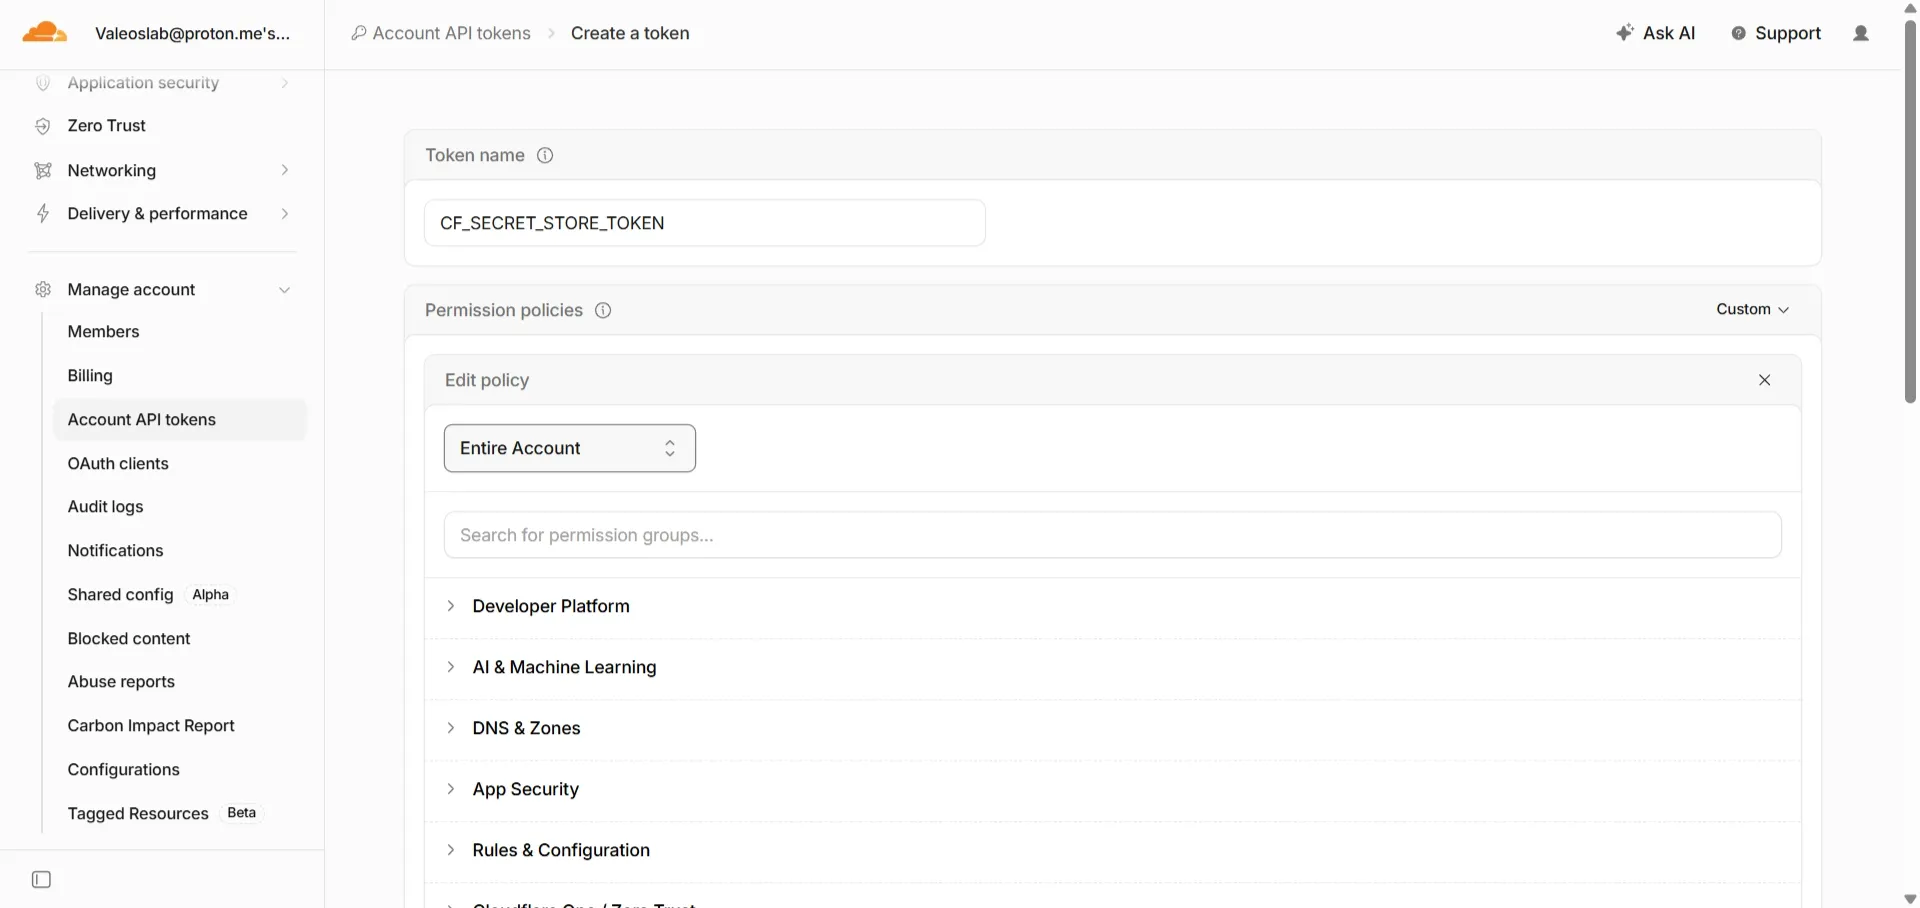Click the scrollbar down arrow
The image size is (1920, 908).
[x=1910, y=899]
